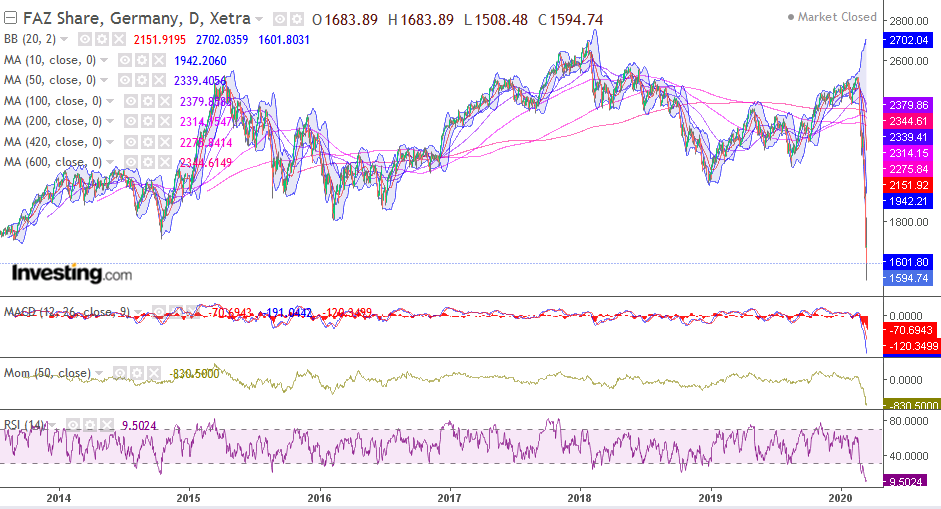The width and height of the screenshot is (941, 509).
Task: Click the FAZ Share, Germany, D, Xetra title
Action: click(137, 19)
